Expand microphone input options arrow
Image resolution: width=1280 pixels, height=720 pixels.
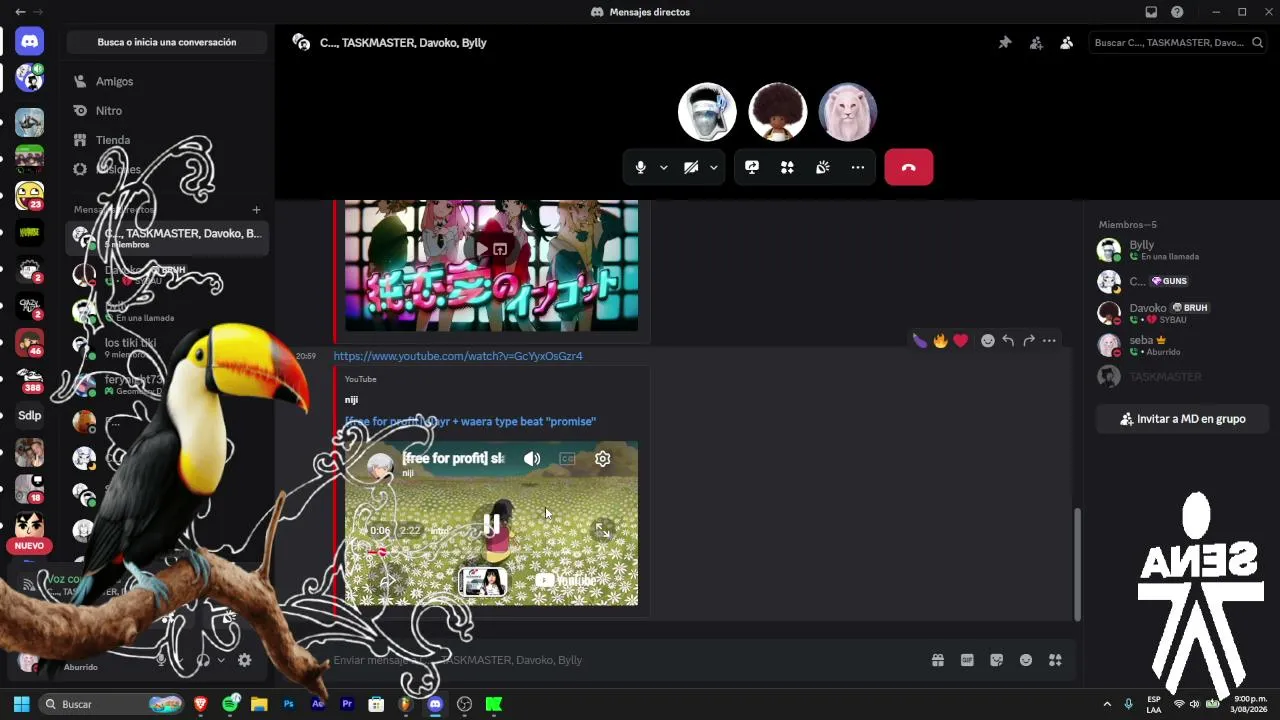click(663, 168)
